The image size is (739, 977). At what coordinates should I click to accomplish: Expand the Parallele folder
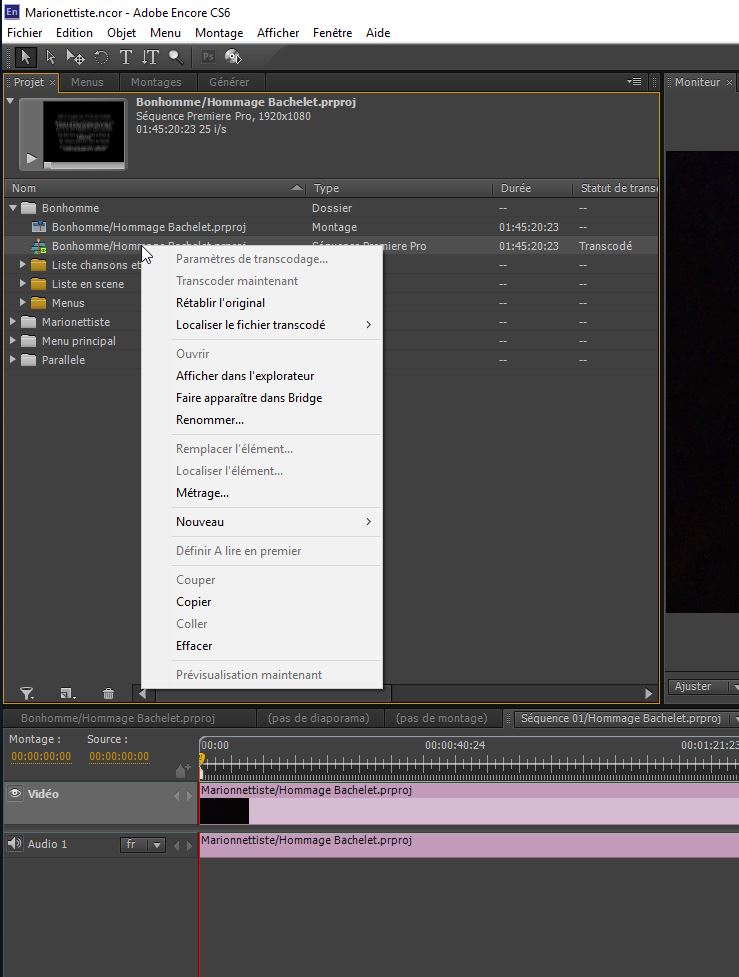coord(13,360)
